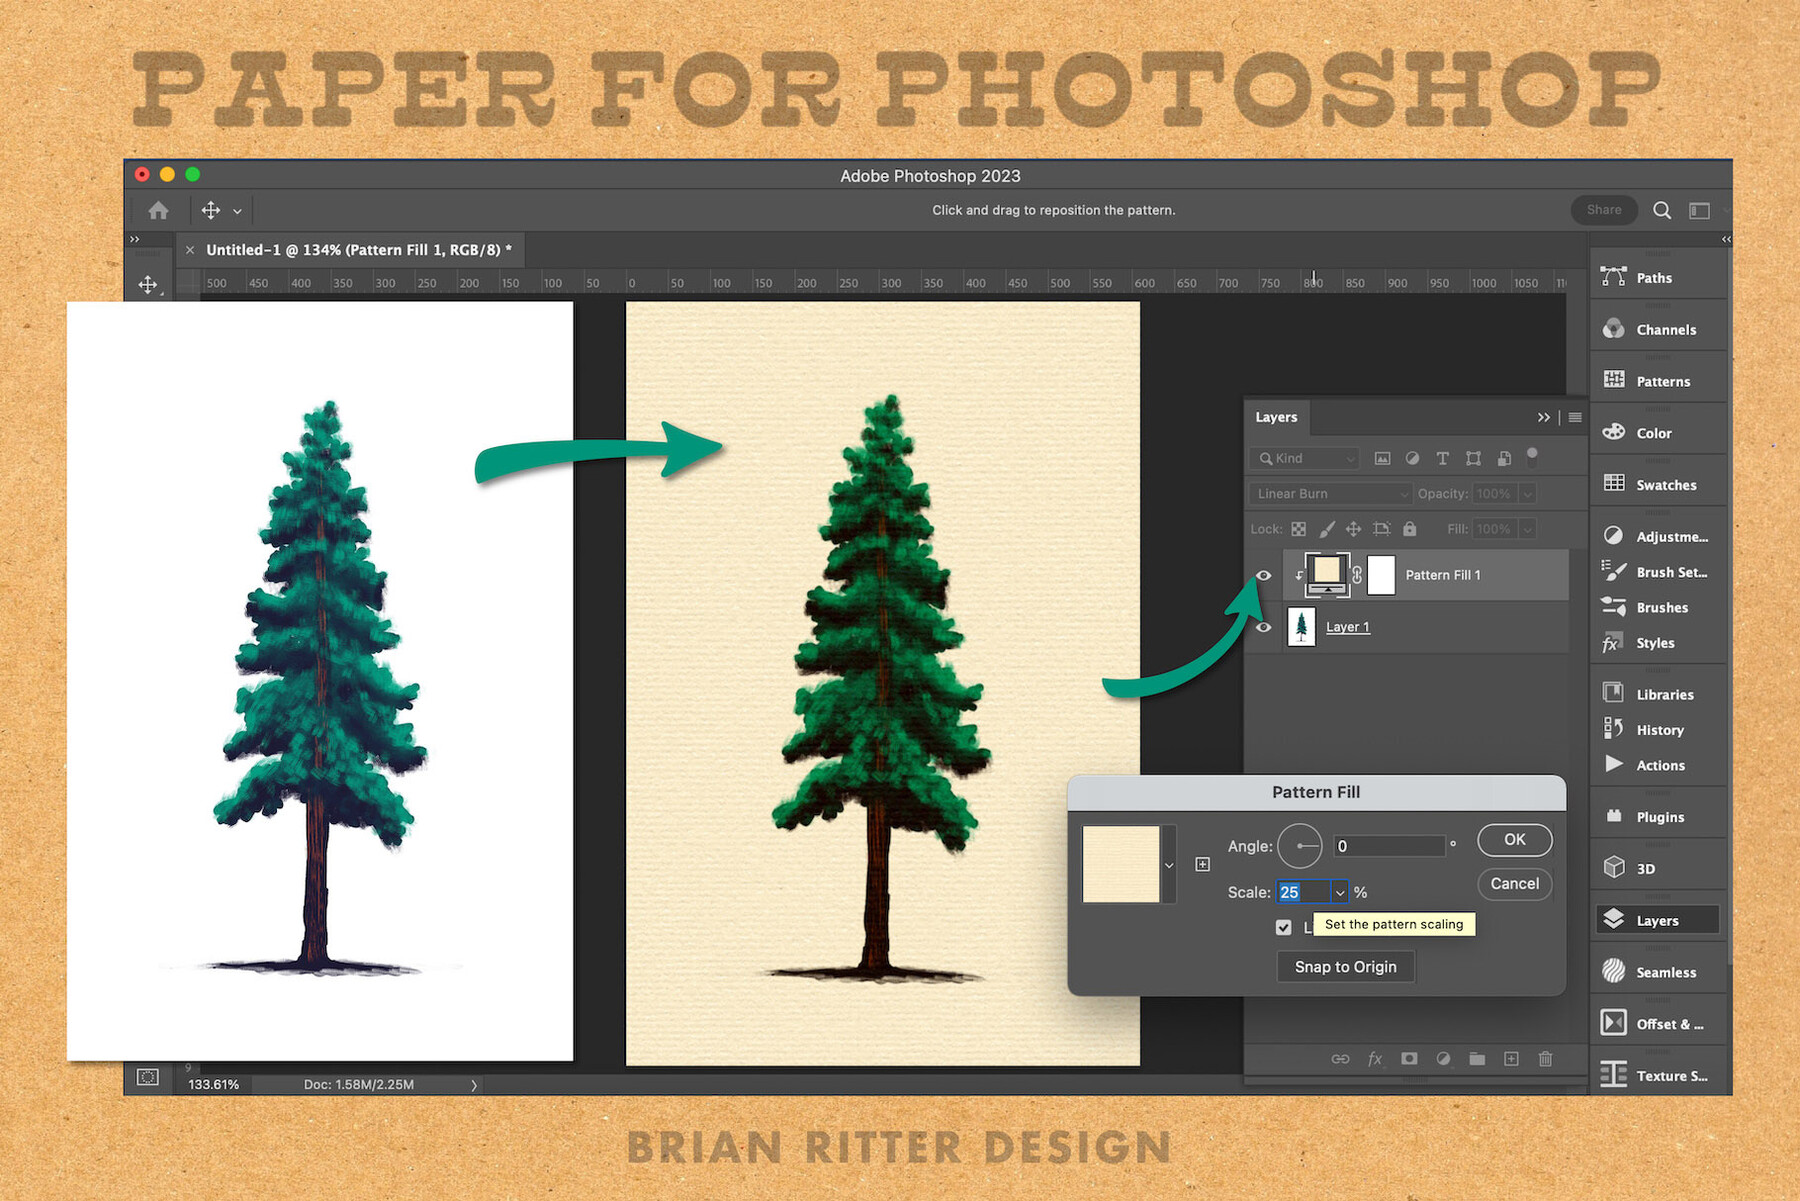The height and width of the screenshot is (1201, 1800).
Task: Click the Snap to Origin button
Action: 1345,966
